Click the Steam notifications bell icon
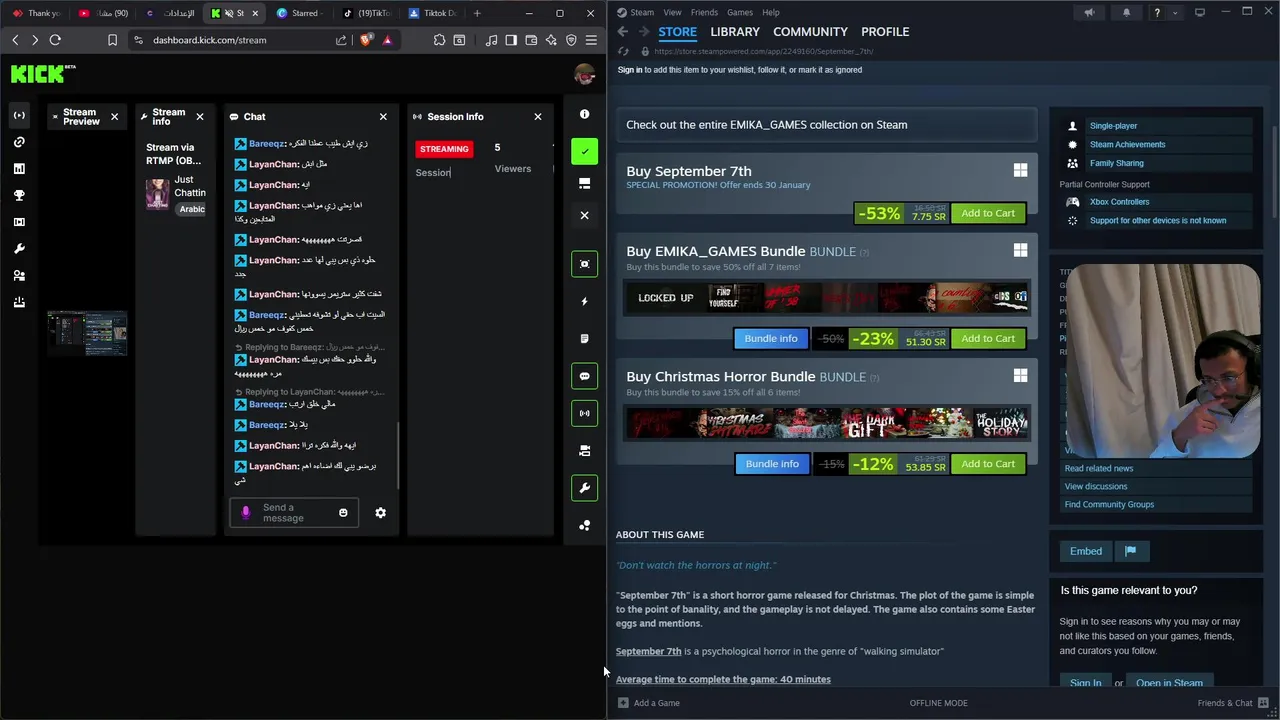This screenshot has width=1280, height=720. click(x=1126, y=12)
